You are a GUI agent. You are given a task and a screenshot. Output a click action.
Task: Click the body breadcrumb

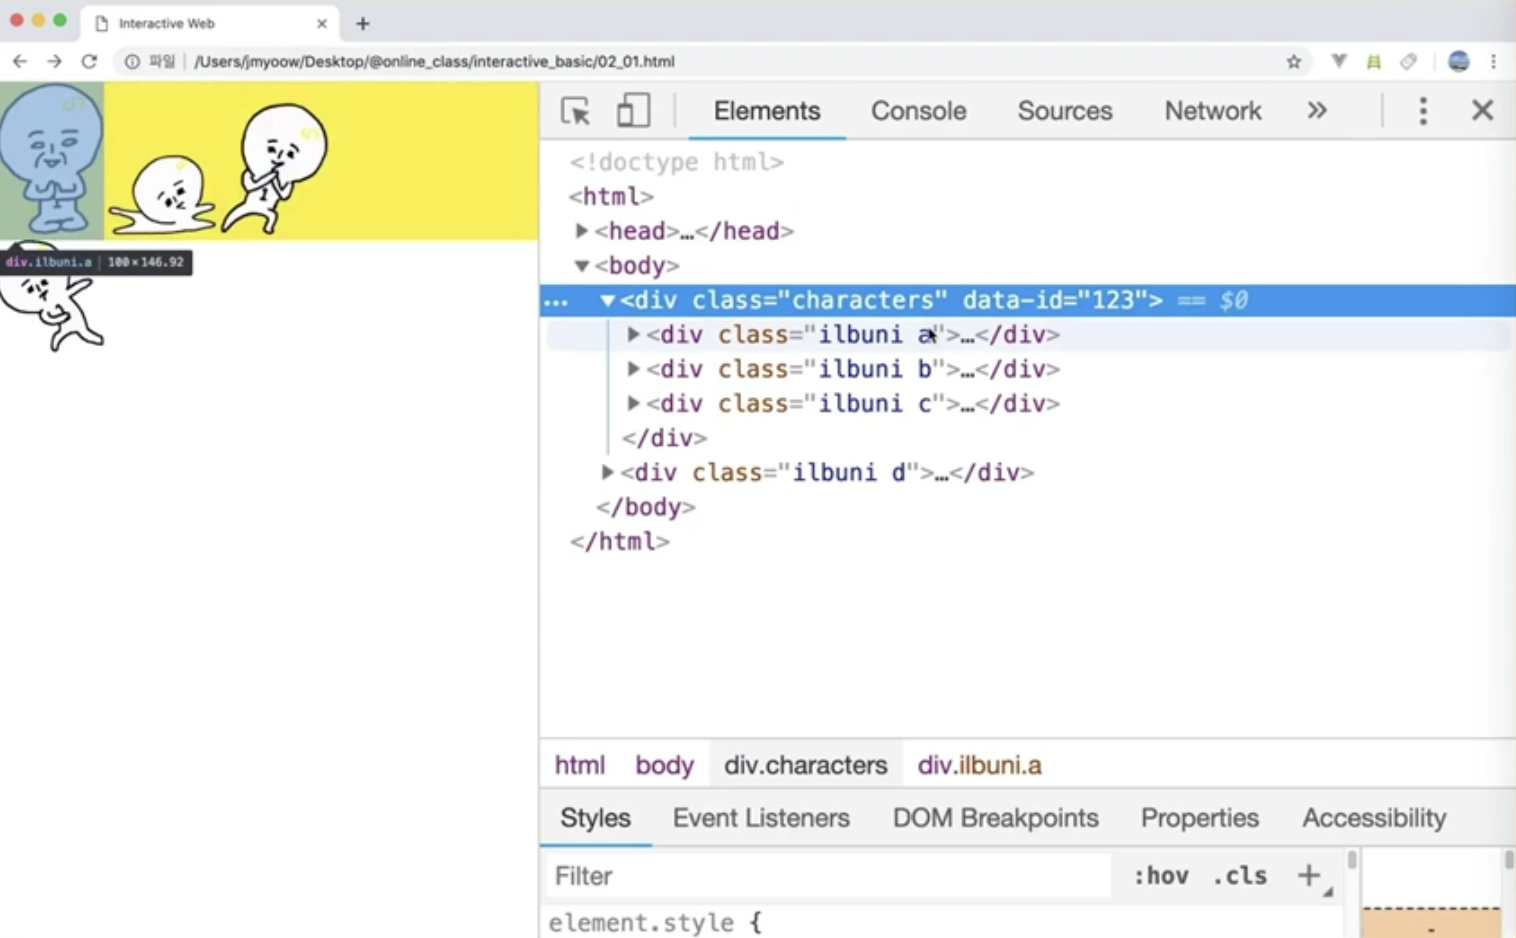tap(664, 765)
